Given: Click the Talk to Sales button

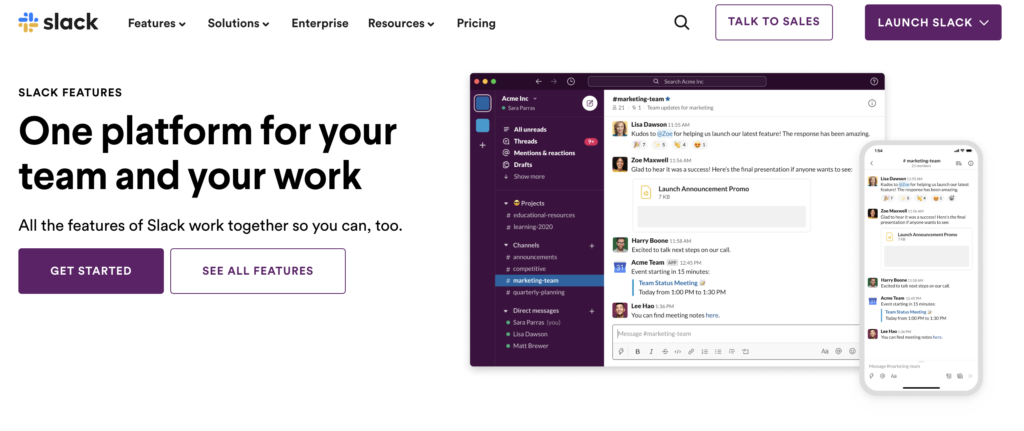Looking at the screenshot, I should [774, 22].
